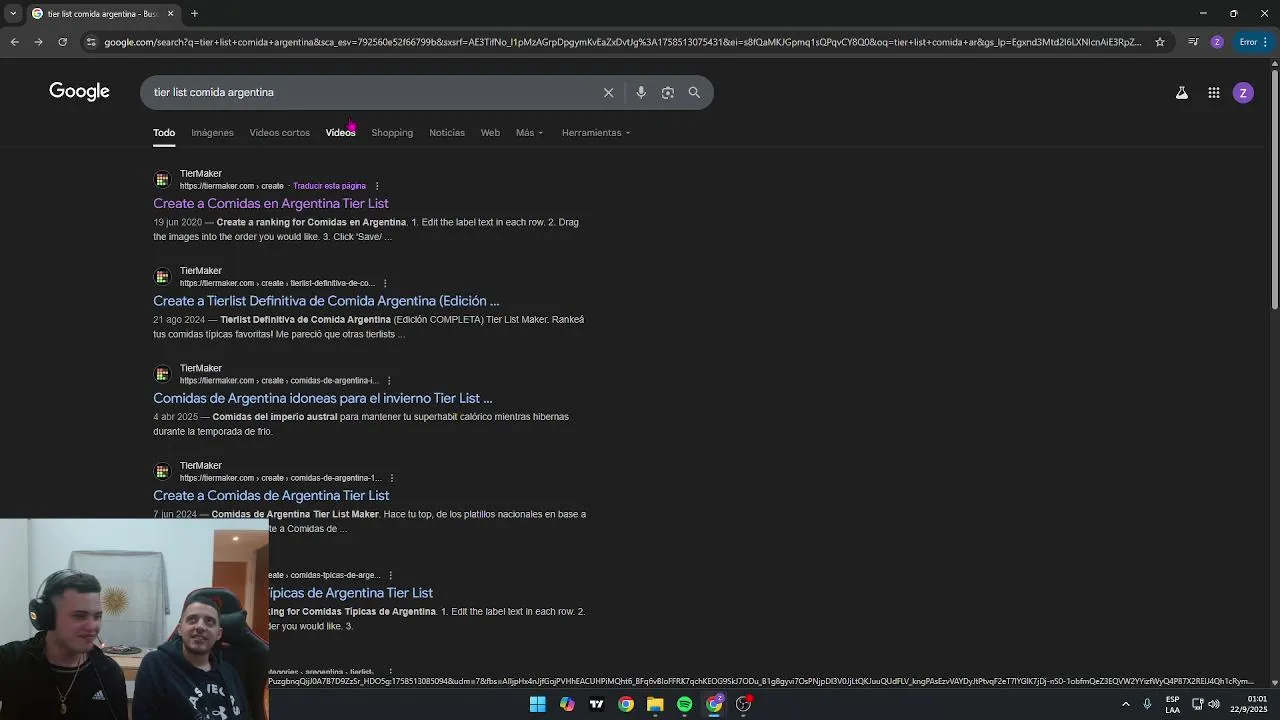Open the media control icon in Chrome toolbar
Screen dimensions: 1280x720
[x=1193, y=42]
